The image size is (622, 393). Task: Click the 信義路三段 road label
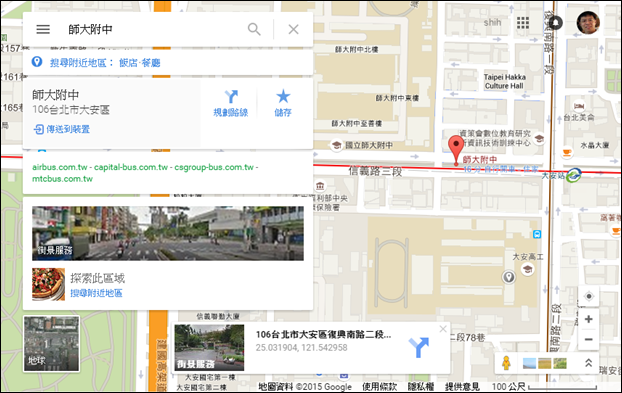(x=375, y=171)
